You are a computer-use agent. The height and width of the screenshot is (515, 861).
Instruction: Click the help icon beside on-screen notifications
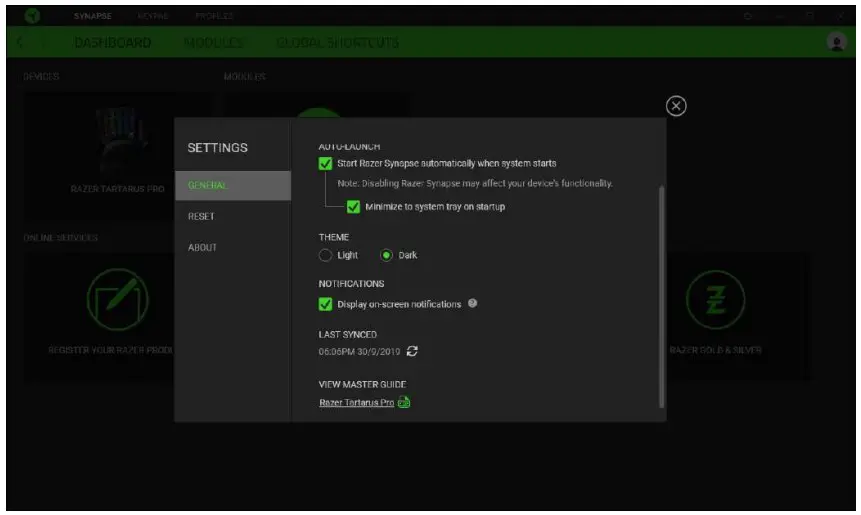click(472, 303)
